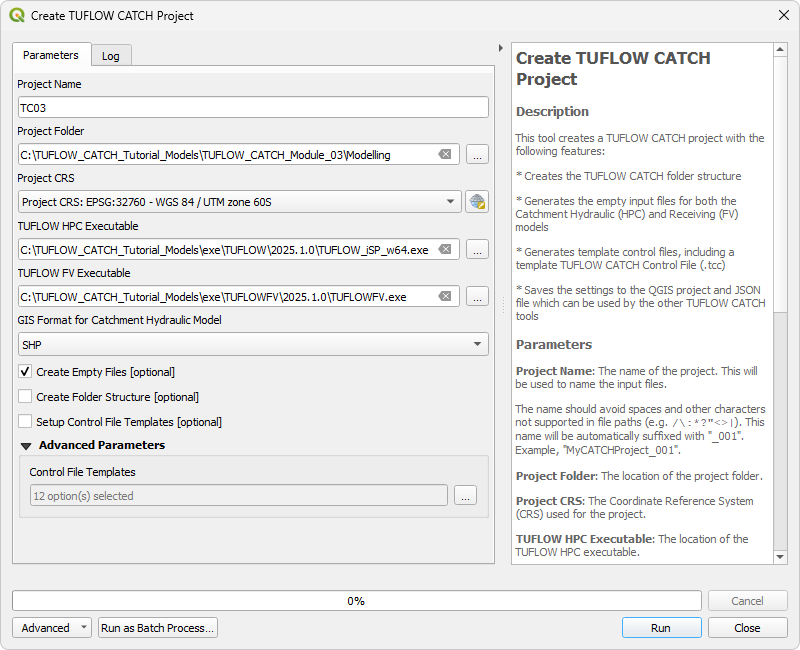Image resolution: width=800 pixels, height=650 pixels.
Task: Browse for the Project Folder
Action: (477, 155)
